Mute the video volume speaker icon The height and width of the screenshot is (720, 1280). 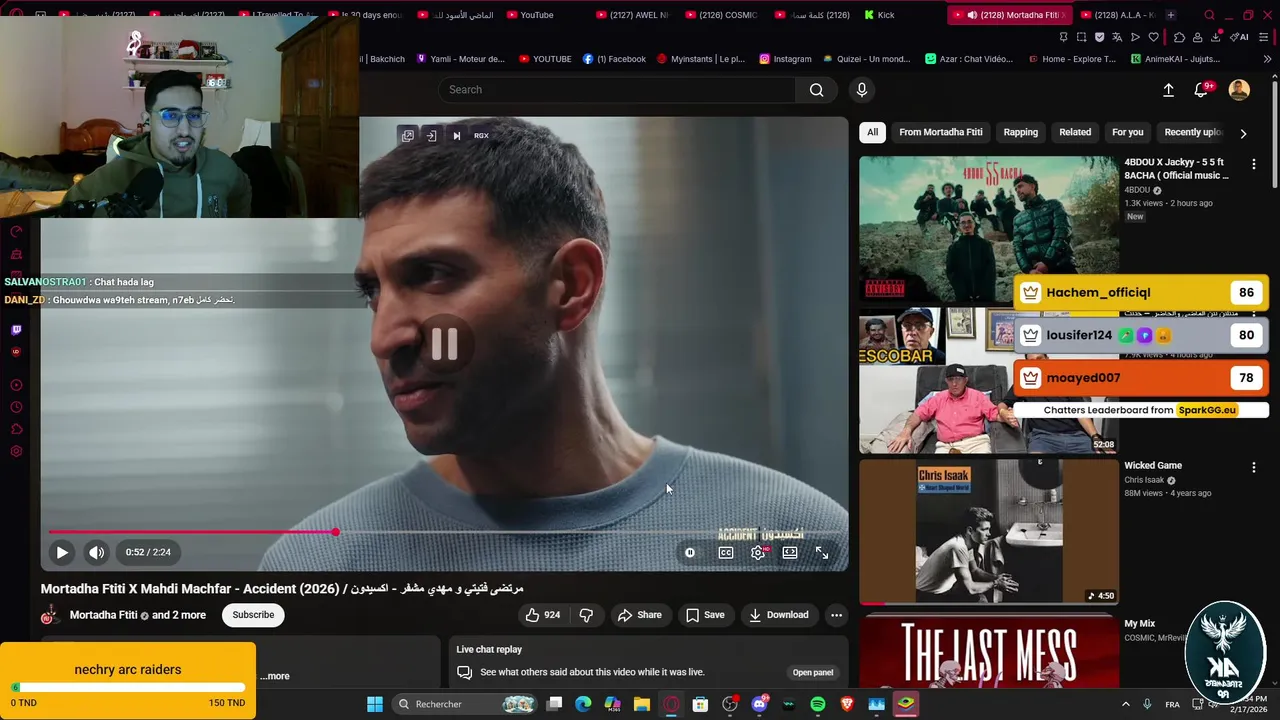point(96,552)
